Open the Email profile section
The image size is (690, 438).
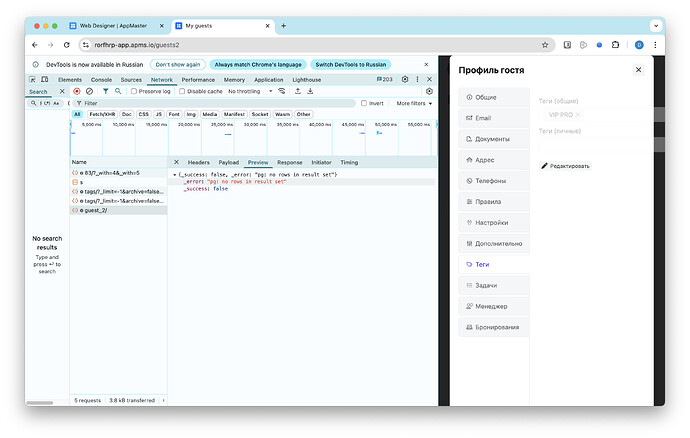(494, 118)
